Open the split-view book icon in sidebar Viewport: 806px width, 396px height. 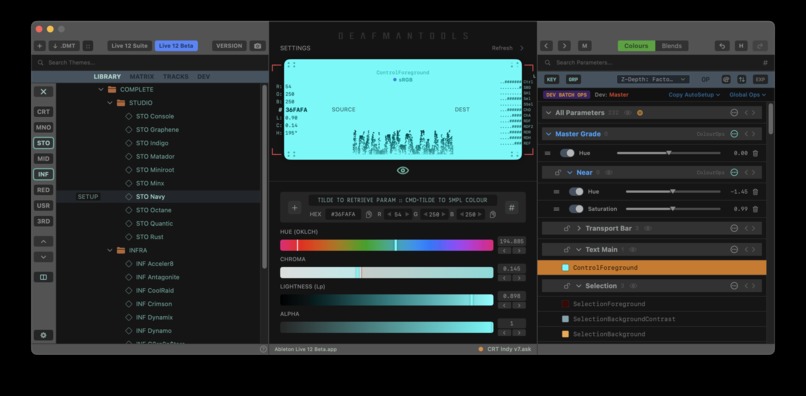tap(44, 277)
